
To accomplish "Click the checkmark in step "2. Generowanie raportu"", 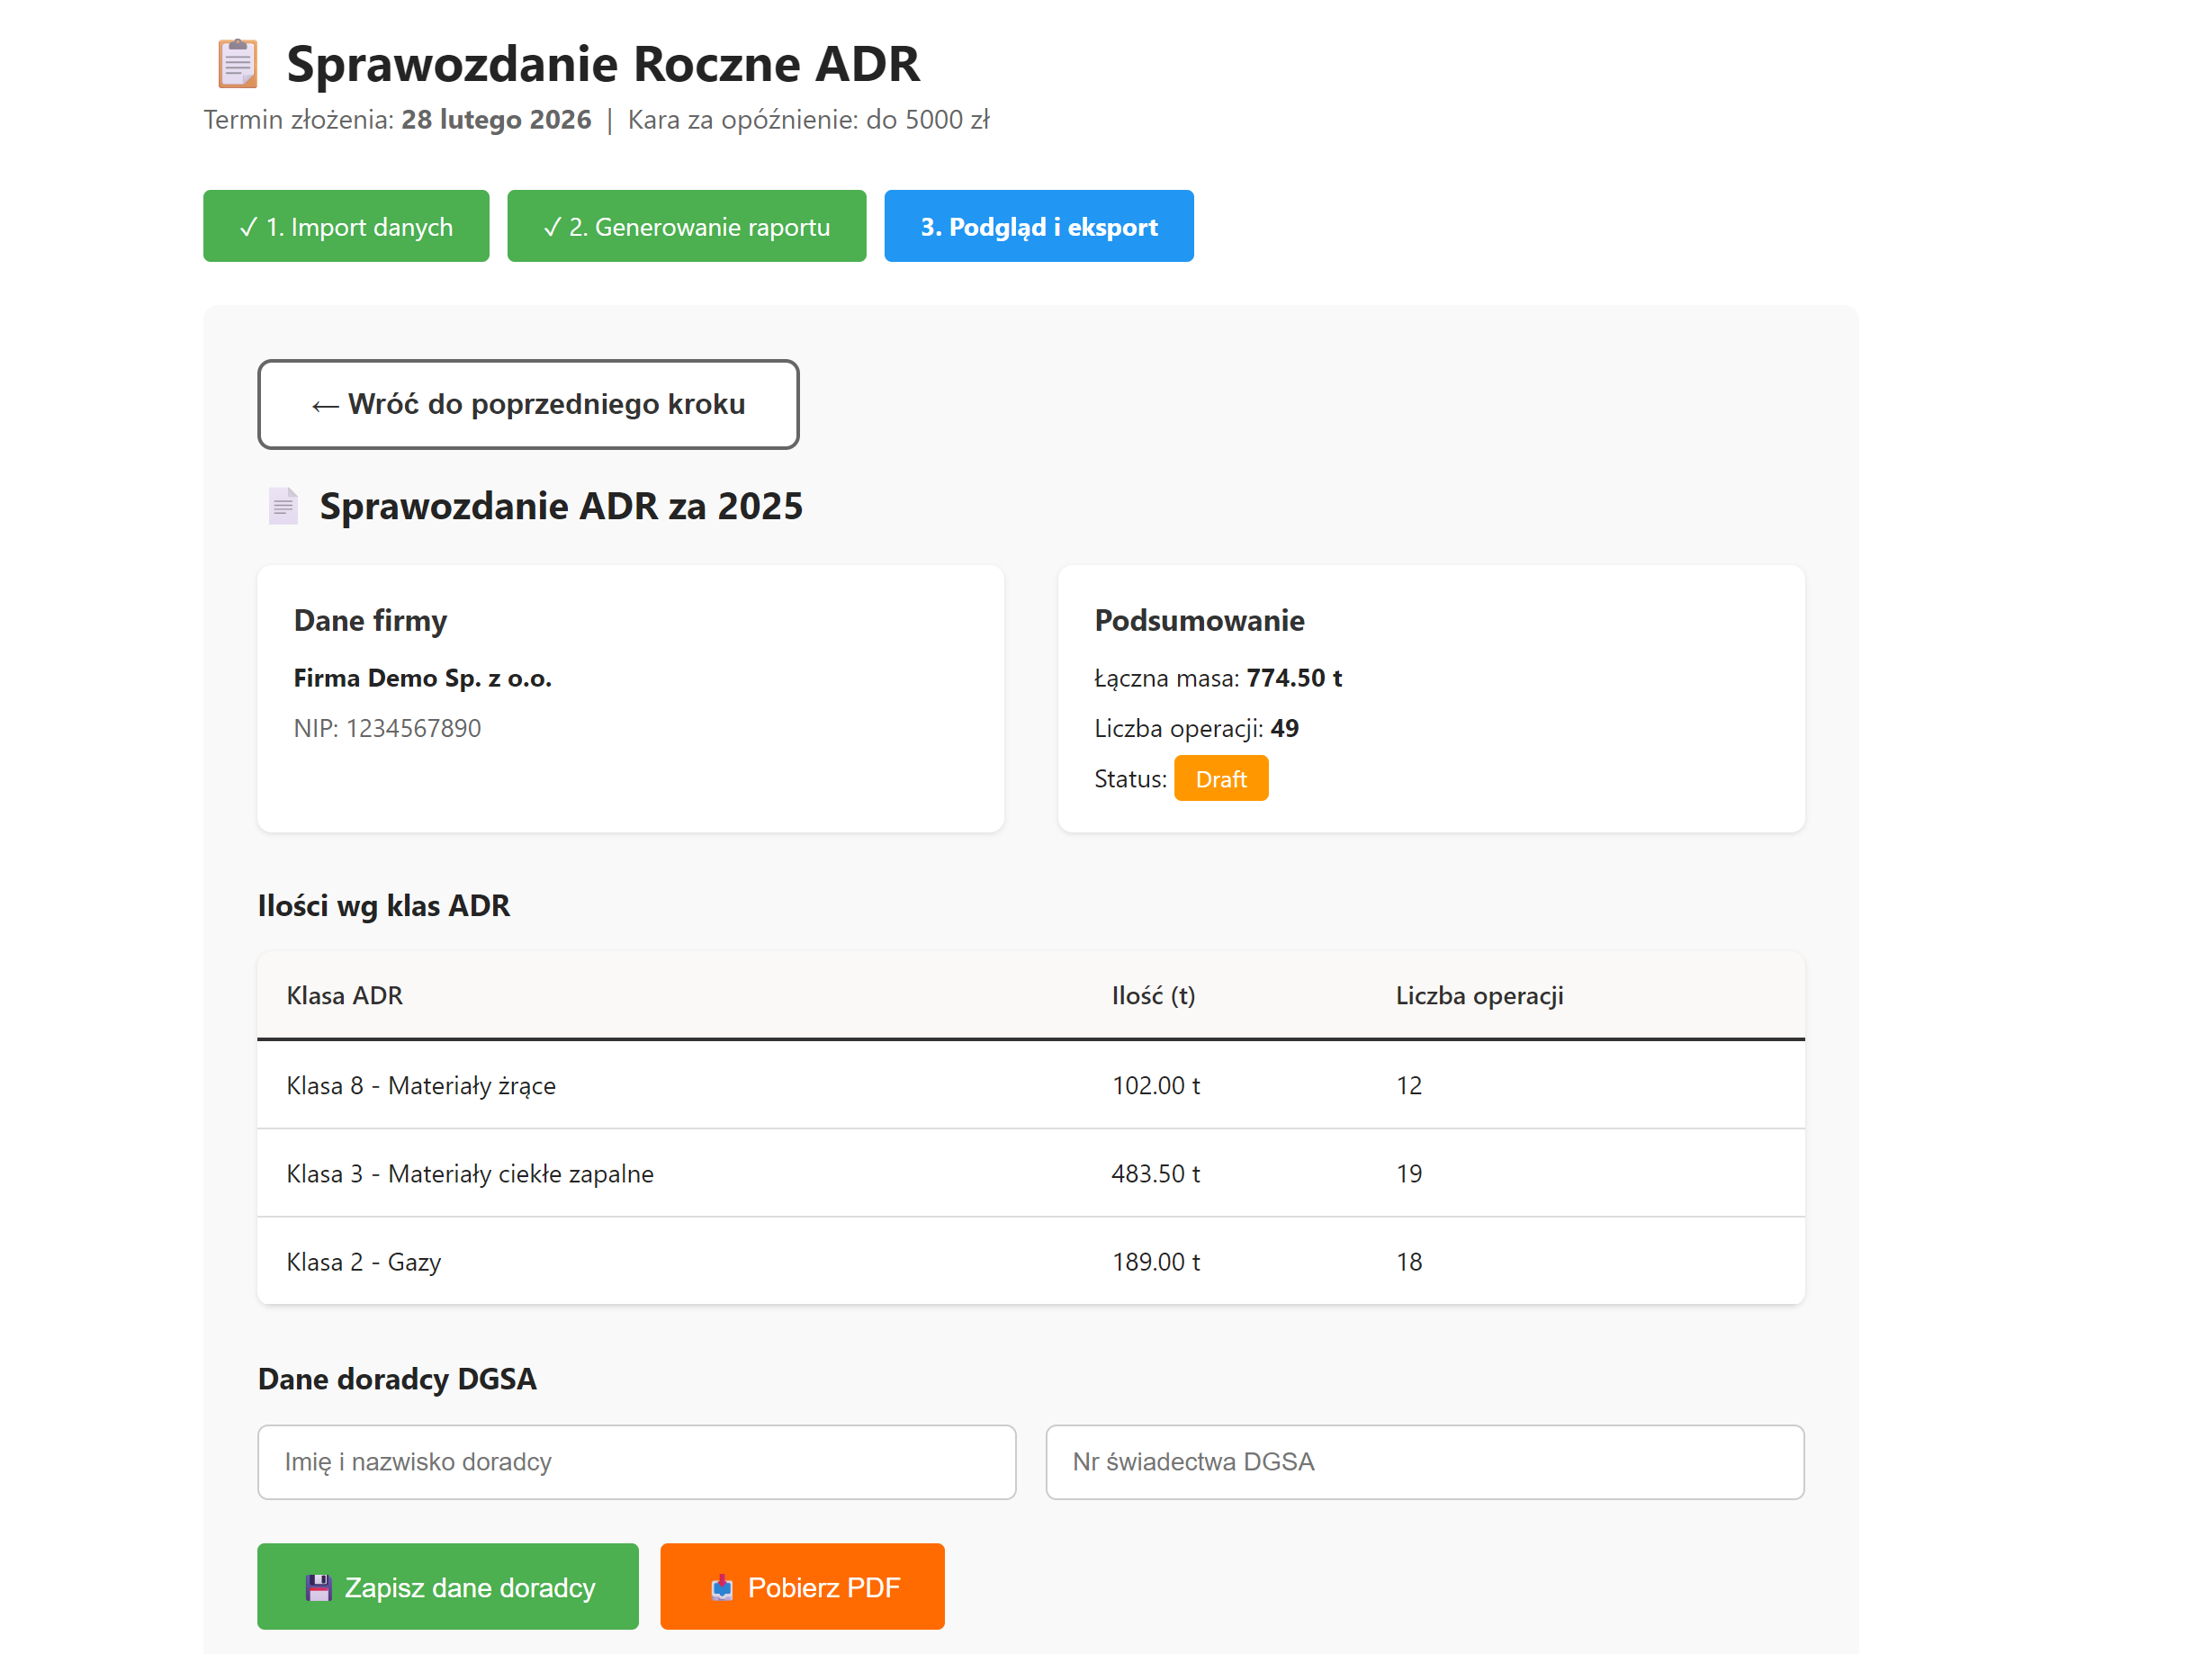I will coord(552,226).
